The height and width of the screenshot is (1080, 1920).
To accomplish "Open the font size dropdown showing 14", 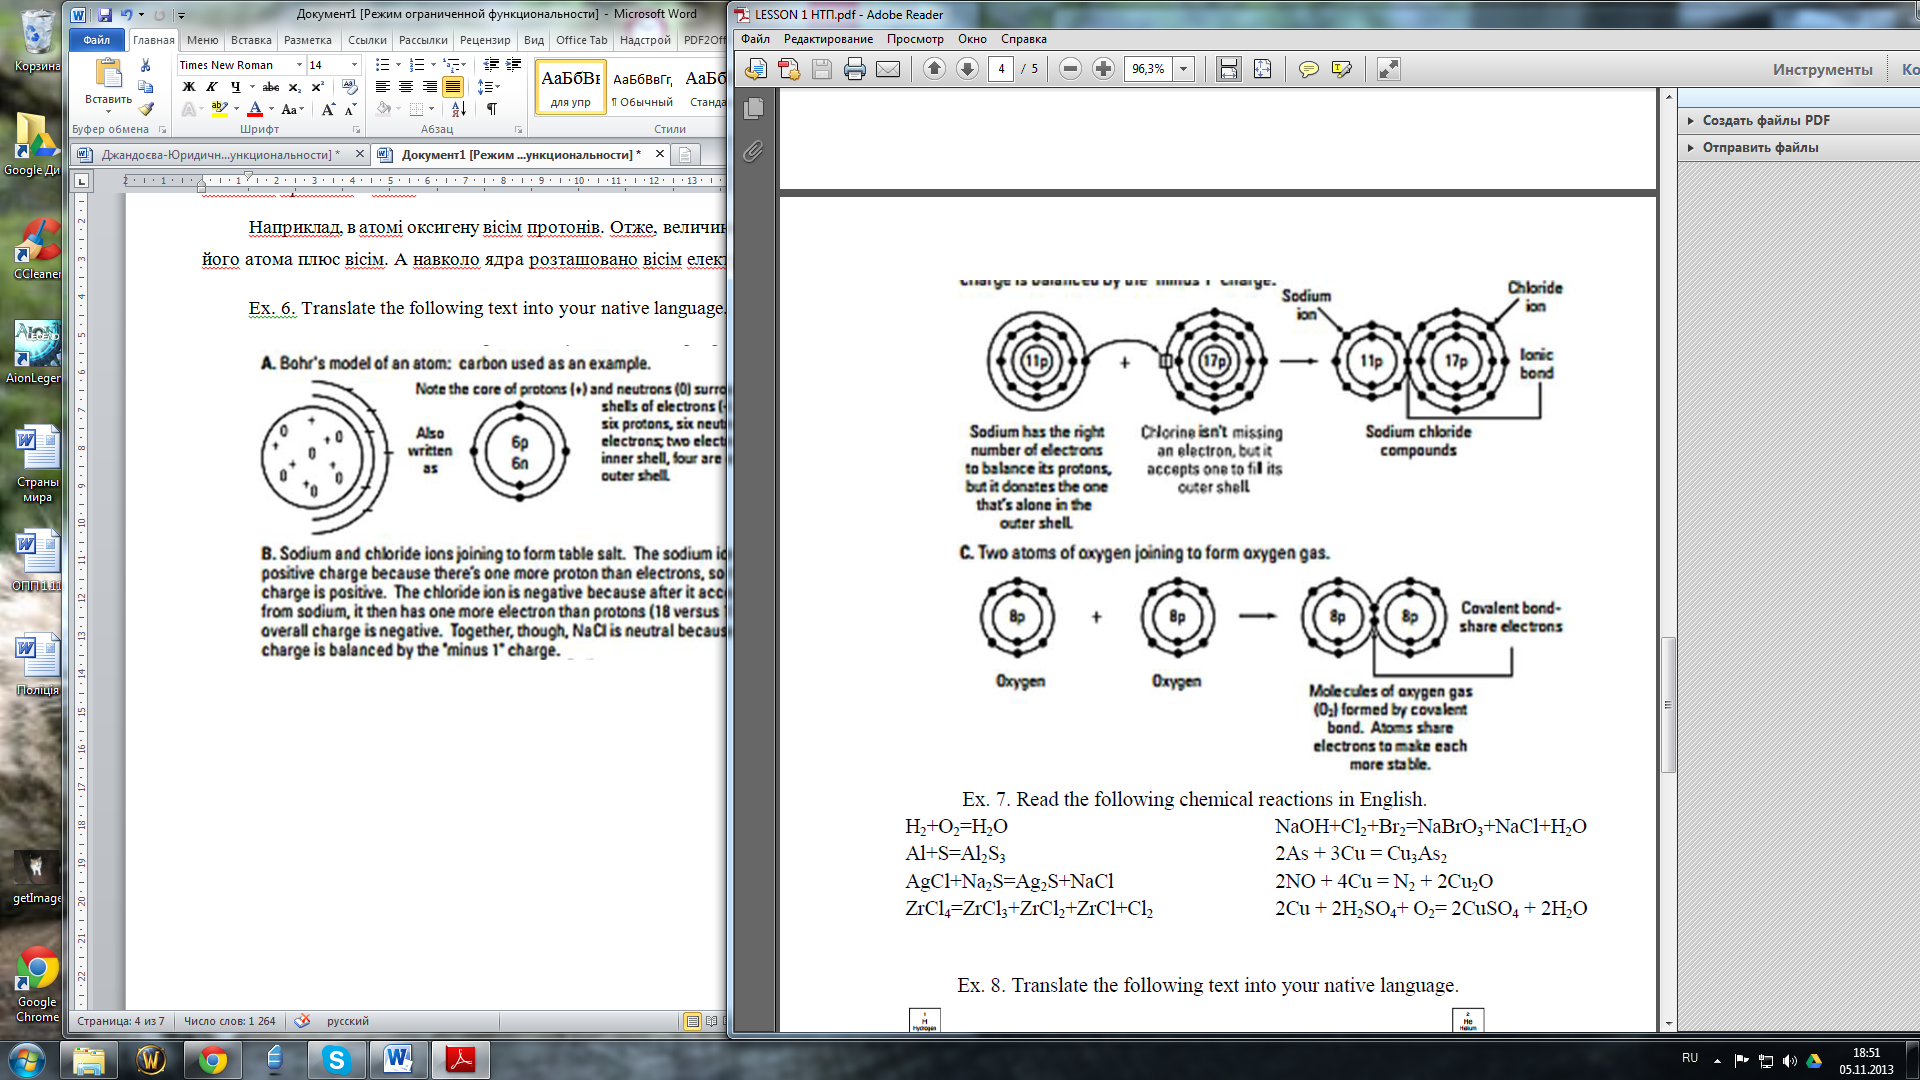I will (x=354, y=65).
